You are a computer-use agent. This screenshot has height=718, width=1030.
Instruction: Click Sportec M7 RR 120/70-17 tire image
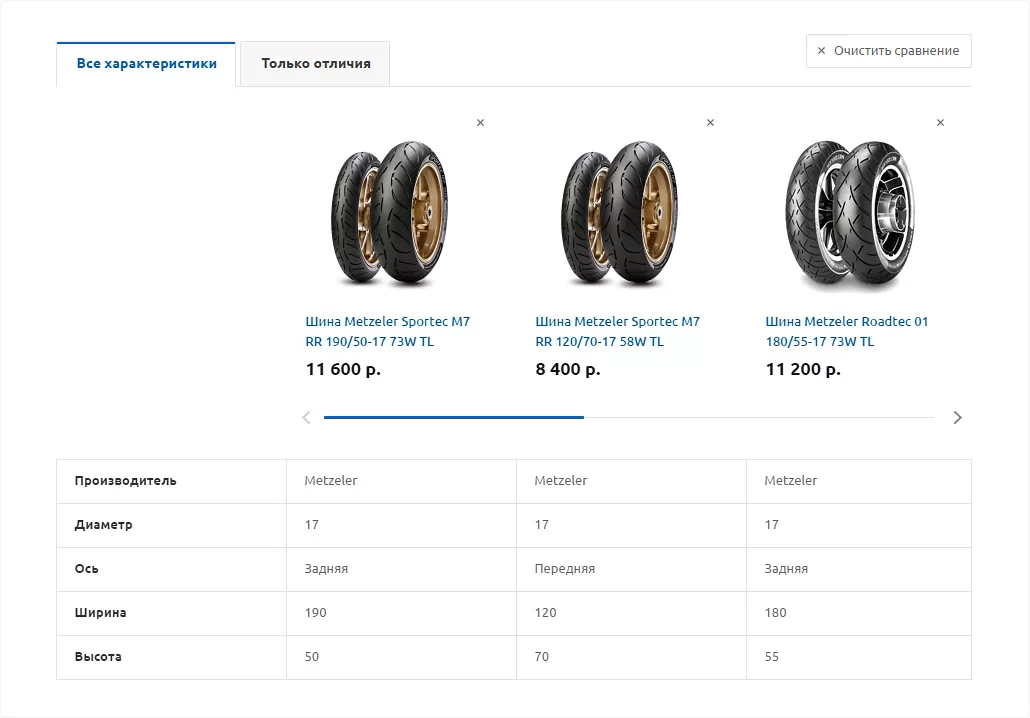pos(619,213)
